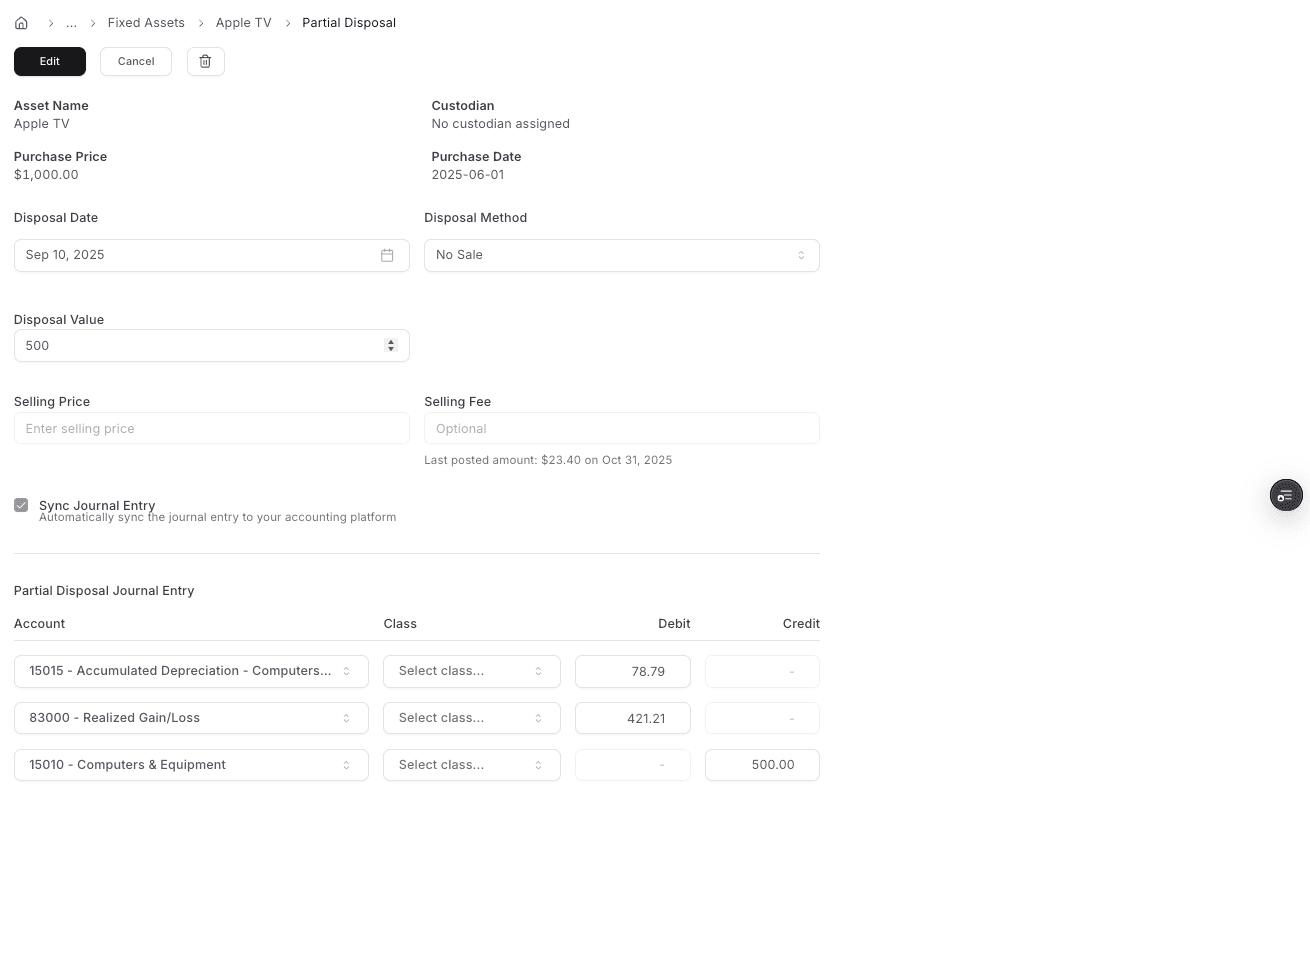Uncheck the Sync Journal Entry checkbox

coord(21,505)
